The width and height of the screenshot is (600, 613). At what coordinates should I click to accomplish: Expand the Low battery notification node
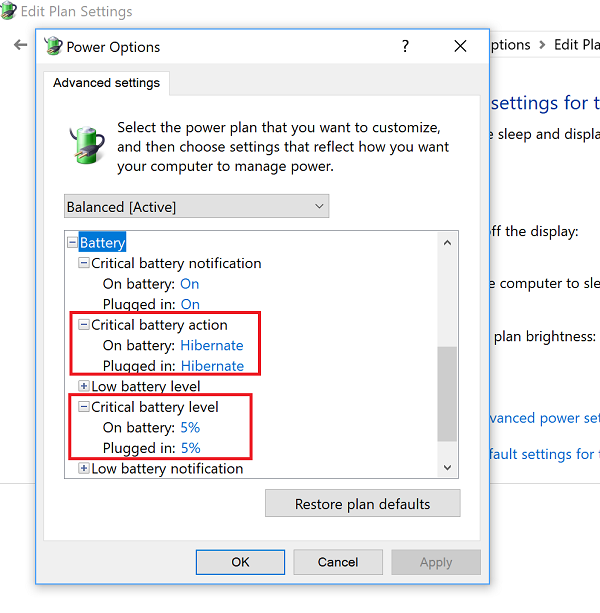[x=84, y=469]
